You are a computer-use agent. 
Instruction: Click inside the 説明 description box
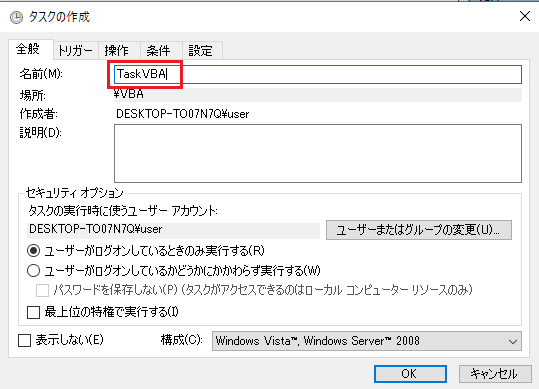(318, 153)
